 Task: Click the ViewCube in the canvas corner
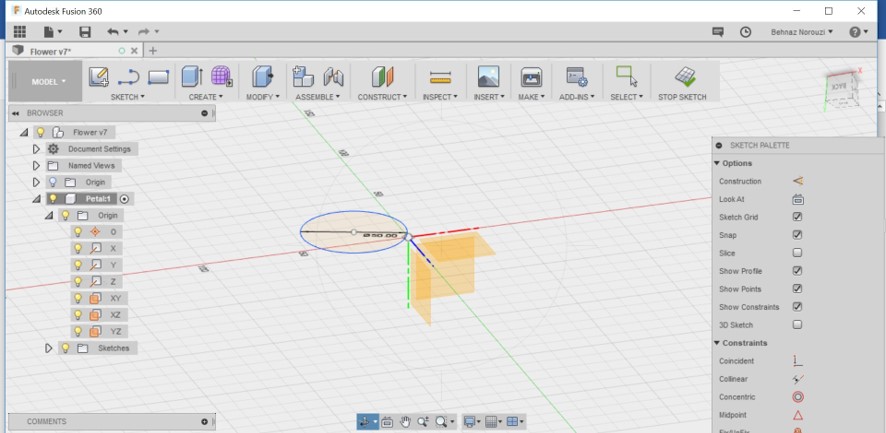844,88
